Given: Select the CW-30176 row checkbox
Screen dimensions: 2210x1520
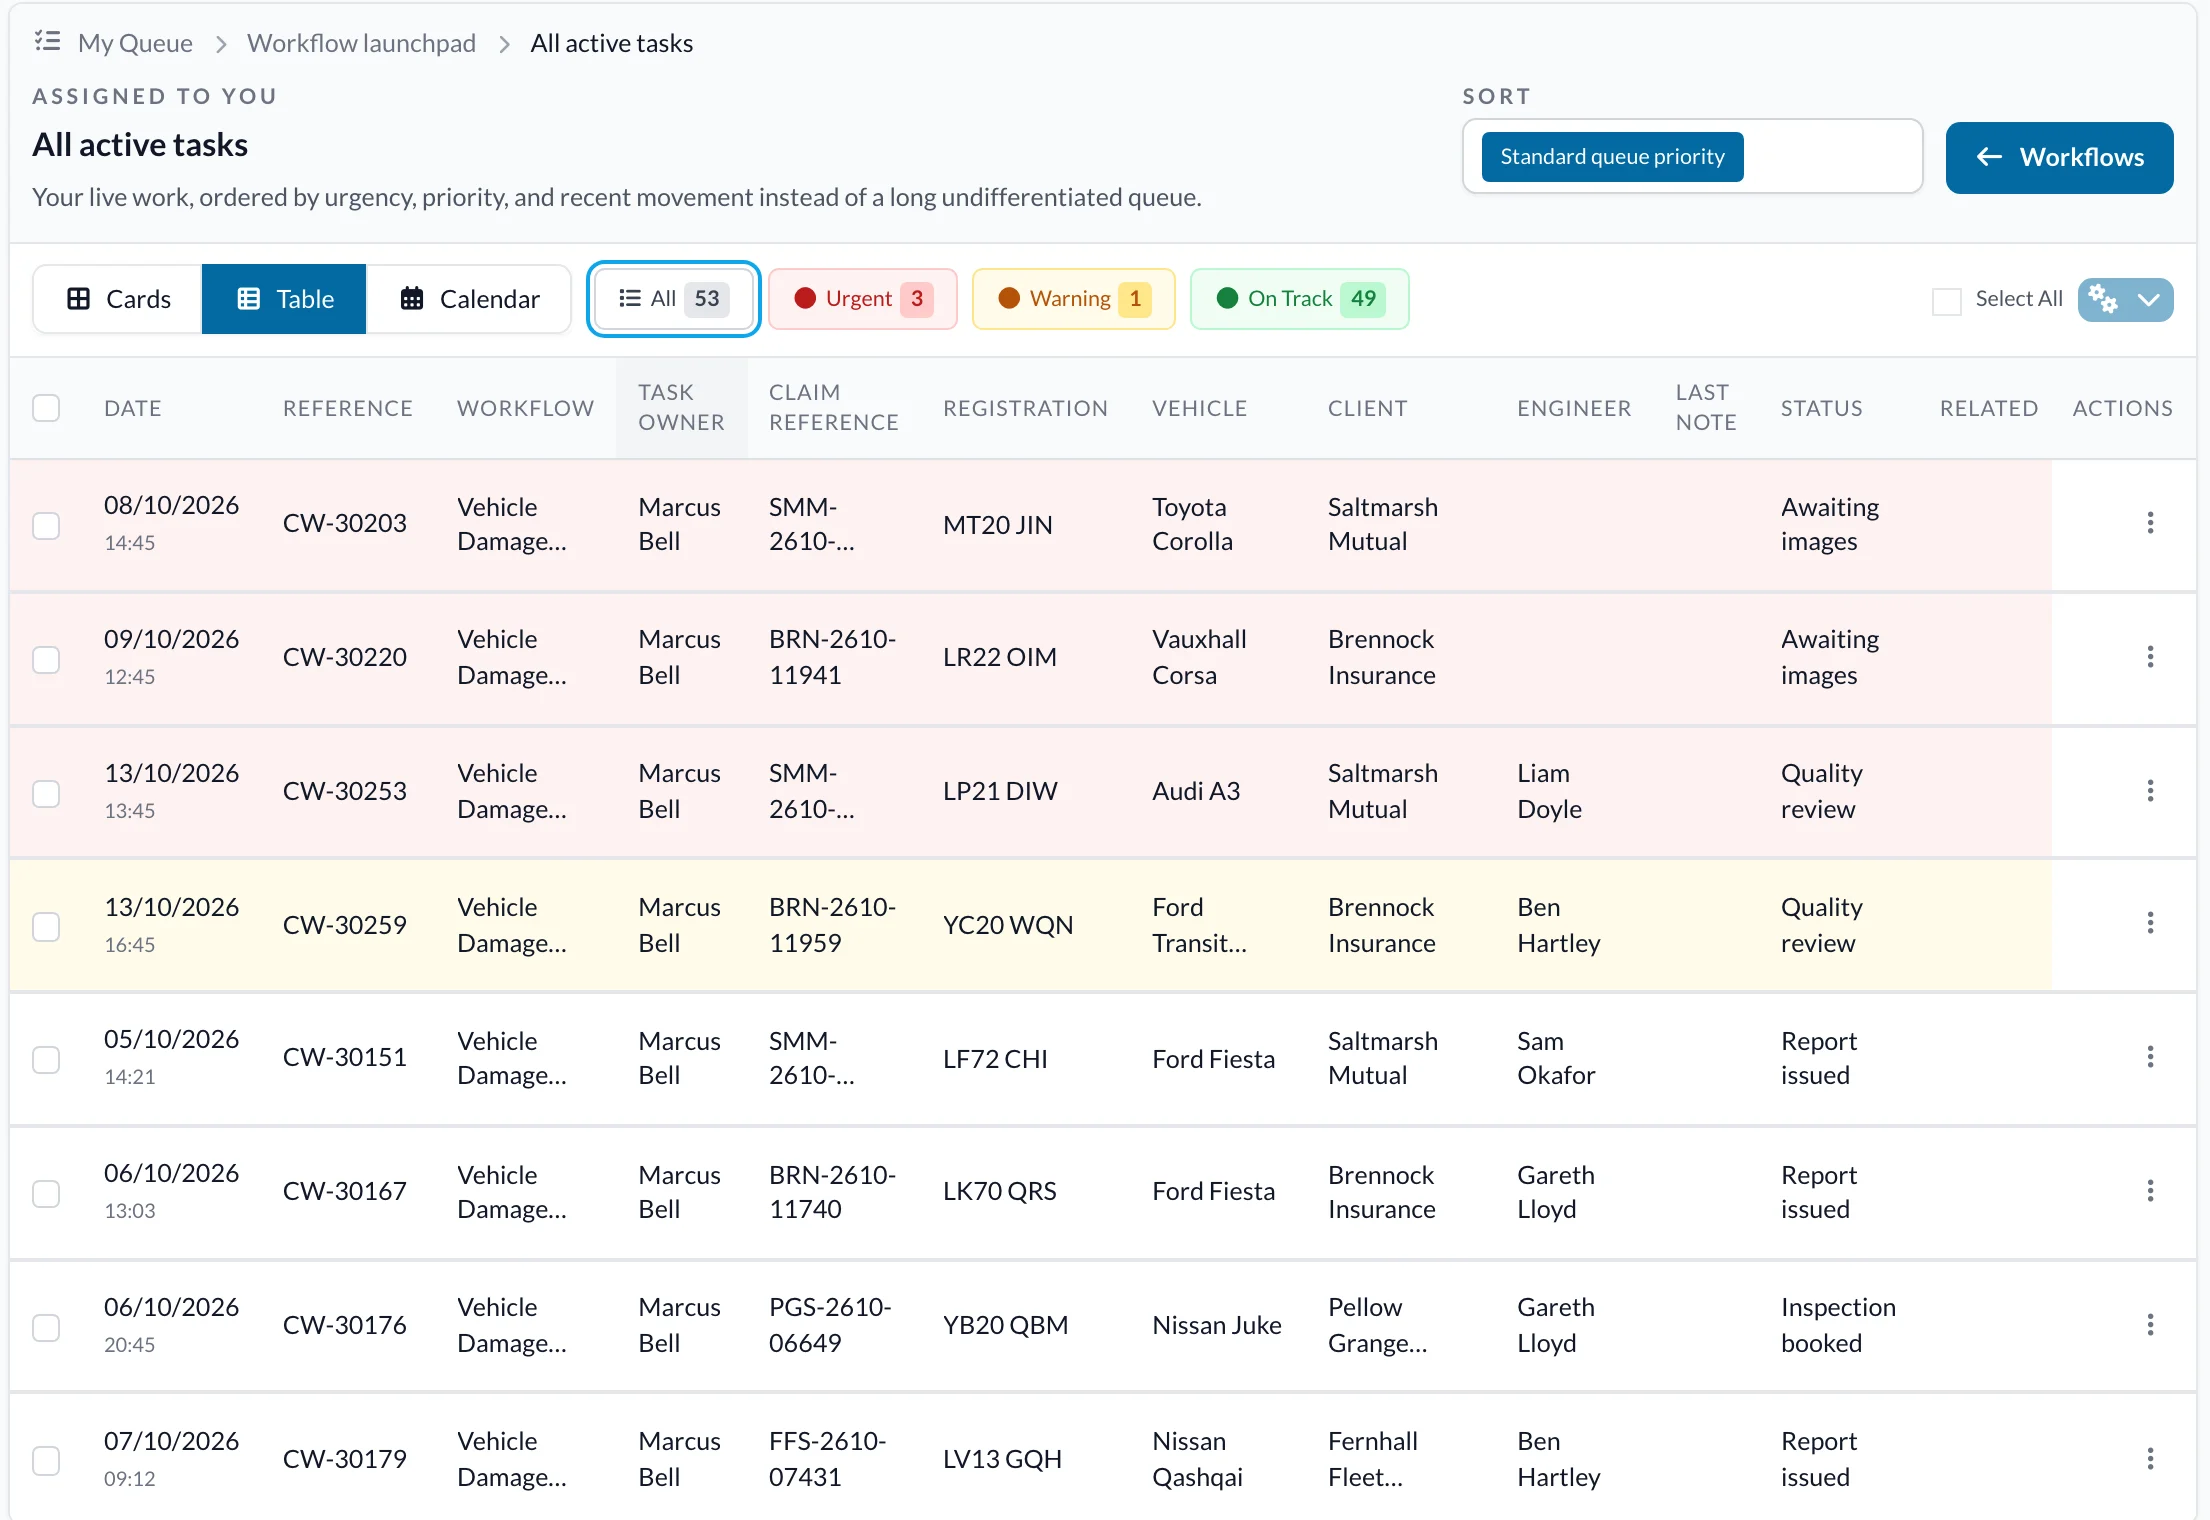Looking at the screenshot, I should tap(46, 1327).
